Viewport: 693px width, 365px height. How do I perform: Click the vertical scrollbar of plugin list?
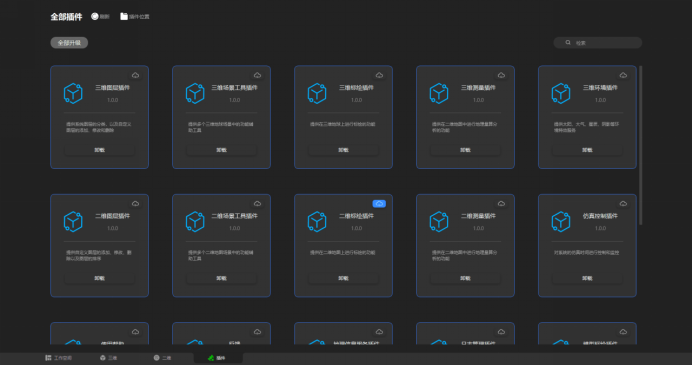click(640, 146)
